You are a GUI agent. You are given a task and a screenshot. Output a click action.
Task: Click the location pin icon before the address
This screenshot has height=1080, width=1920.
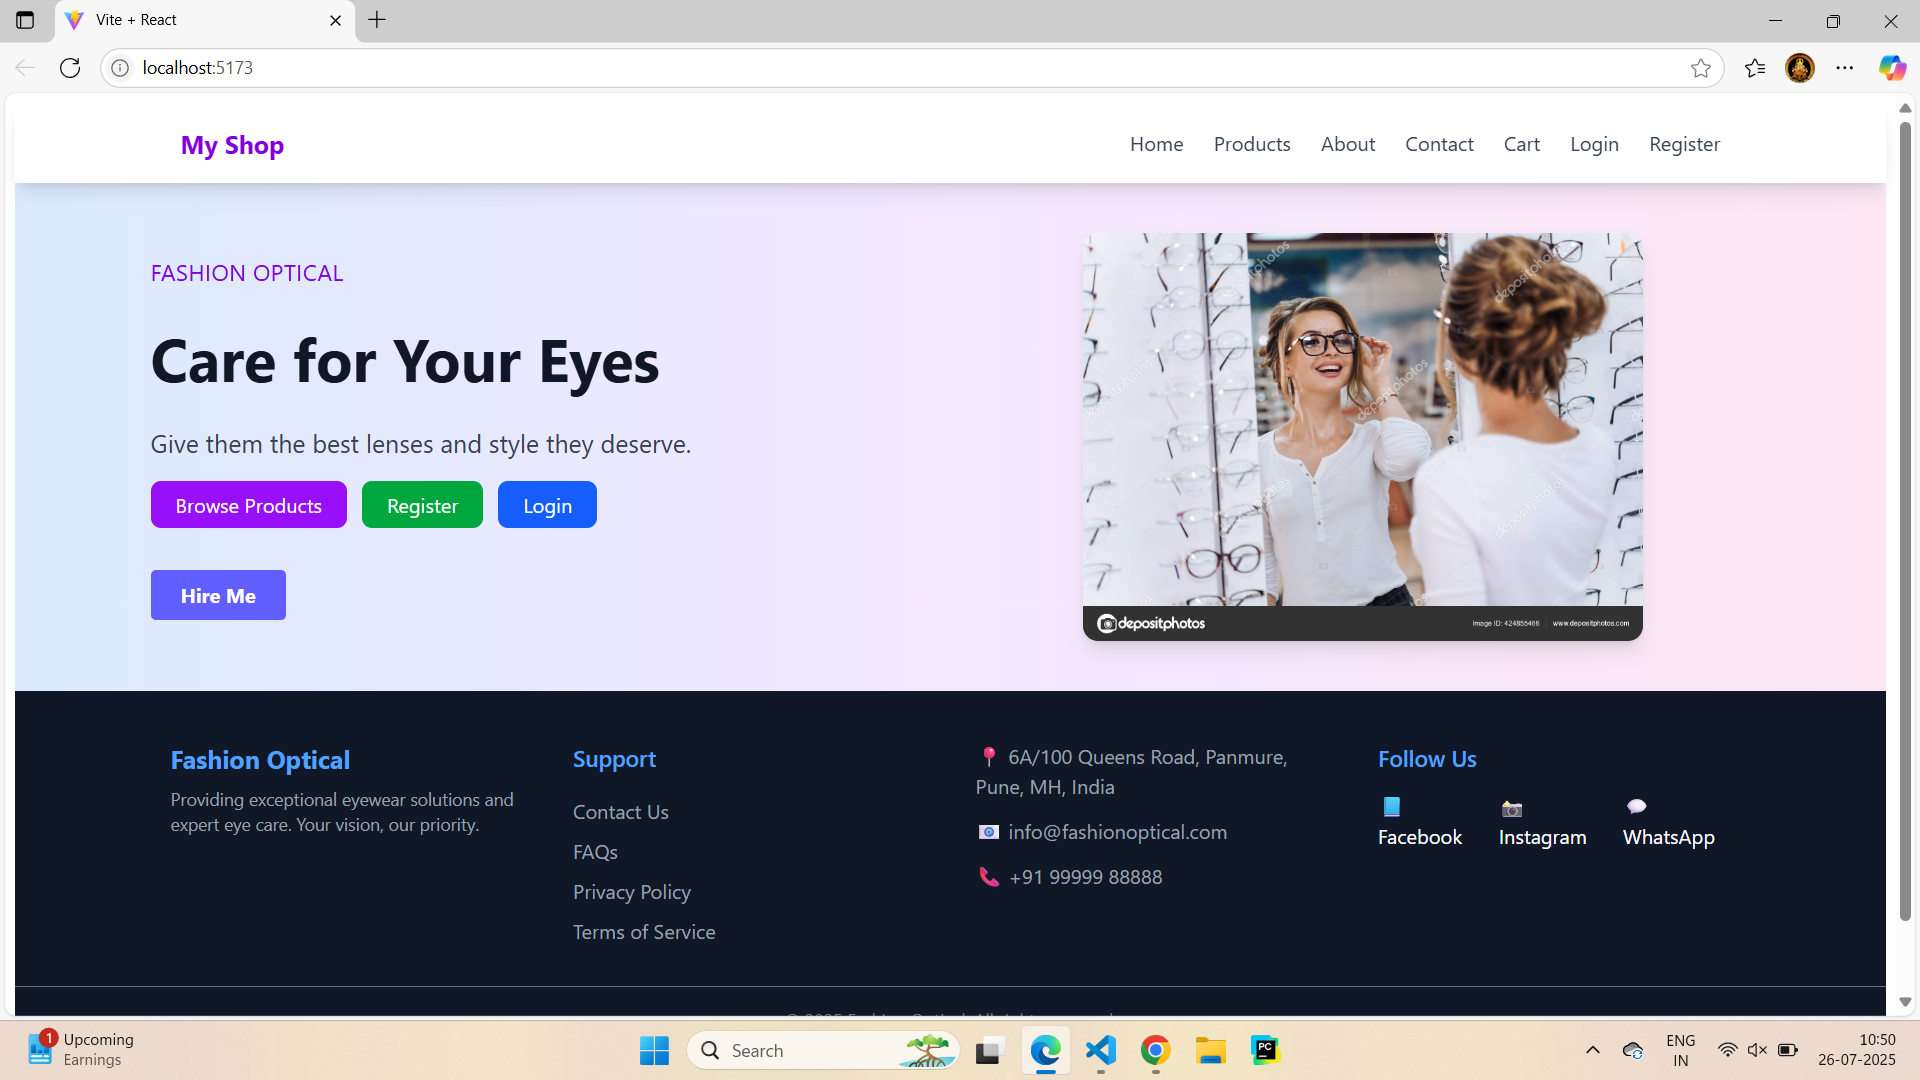coord(991,756)
